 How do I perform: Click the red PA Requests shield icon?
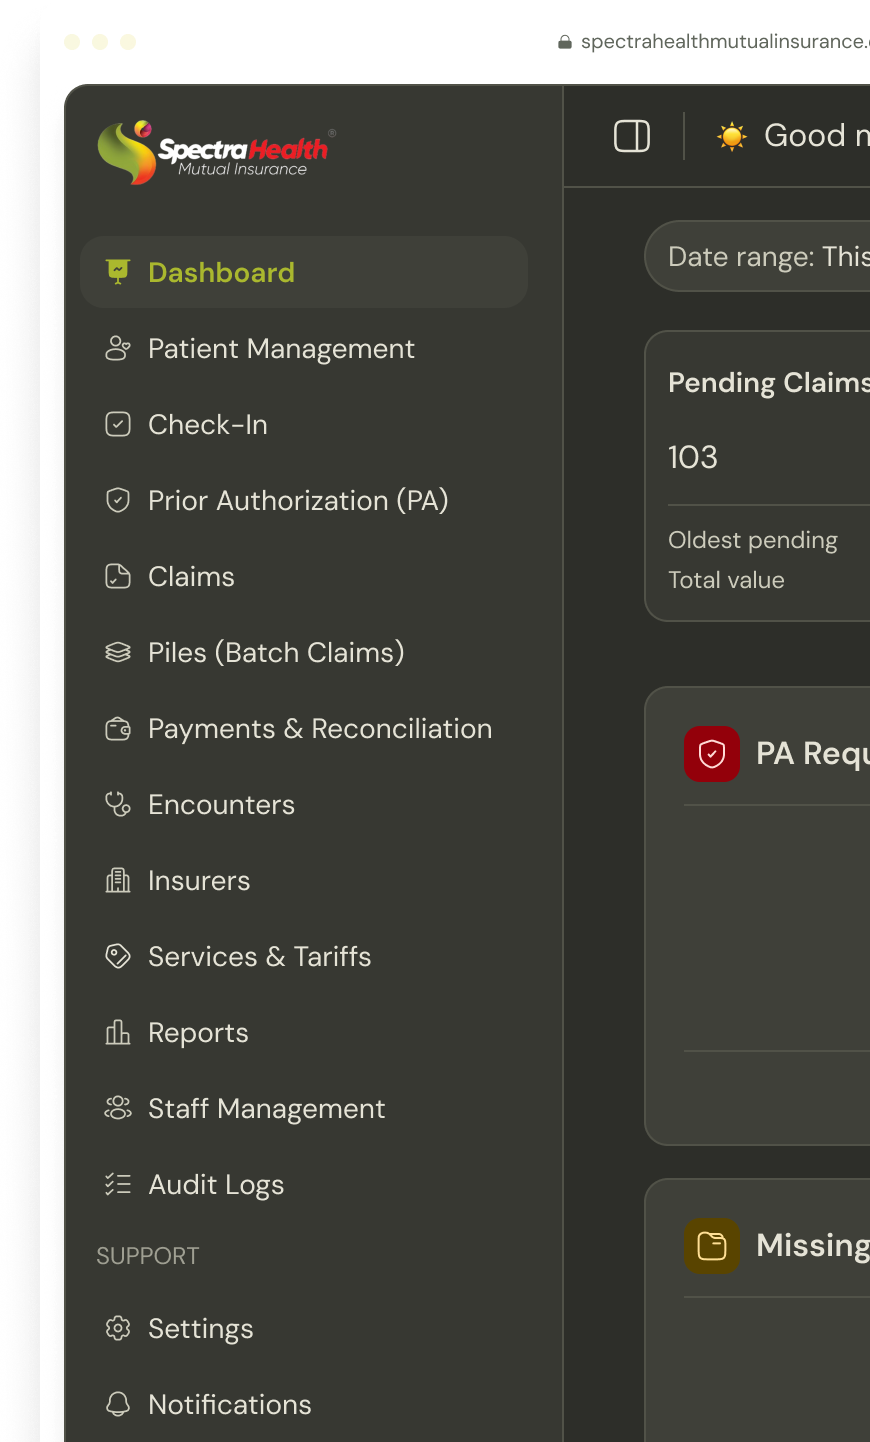tap(712, 754)
